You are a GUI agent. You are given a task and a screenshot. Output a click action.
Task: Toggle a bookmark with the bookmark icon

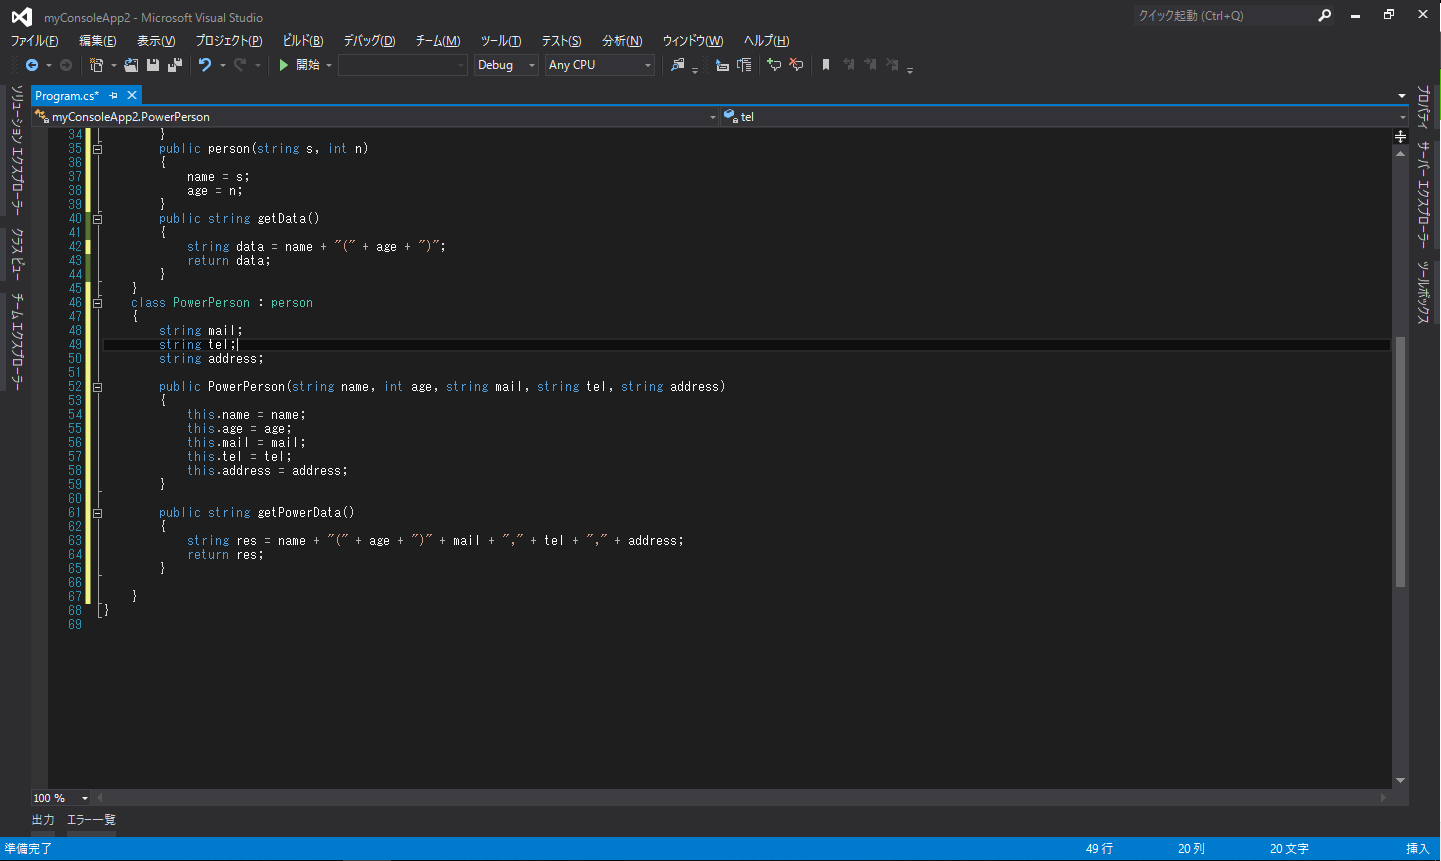pos(826,65)
